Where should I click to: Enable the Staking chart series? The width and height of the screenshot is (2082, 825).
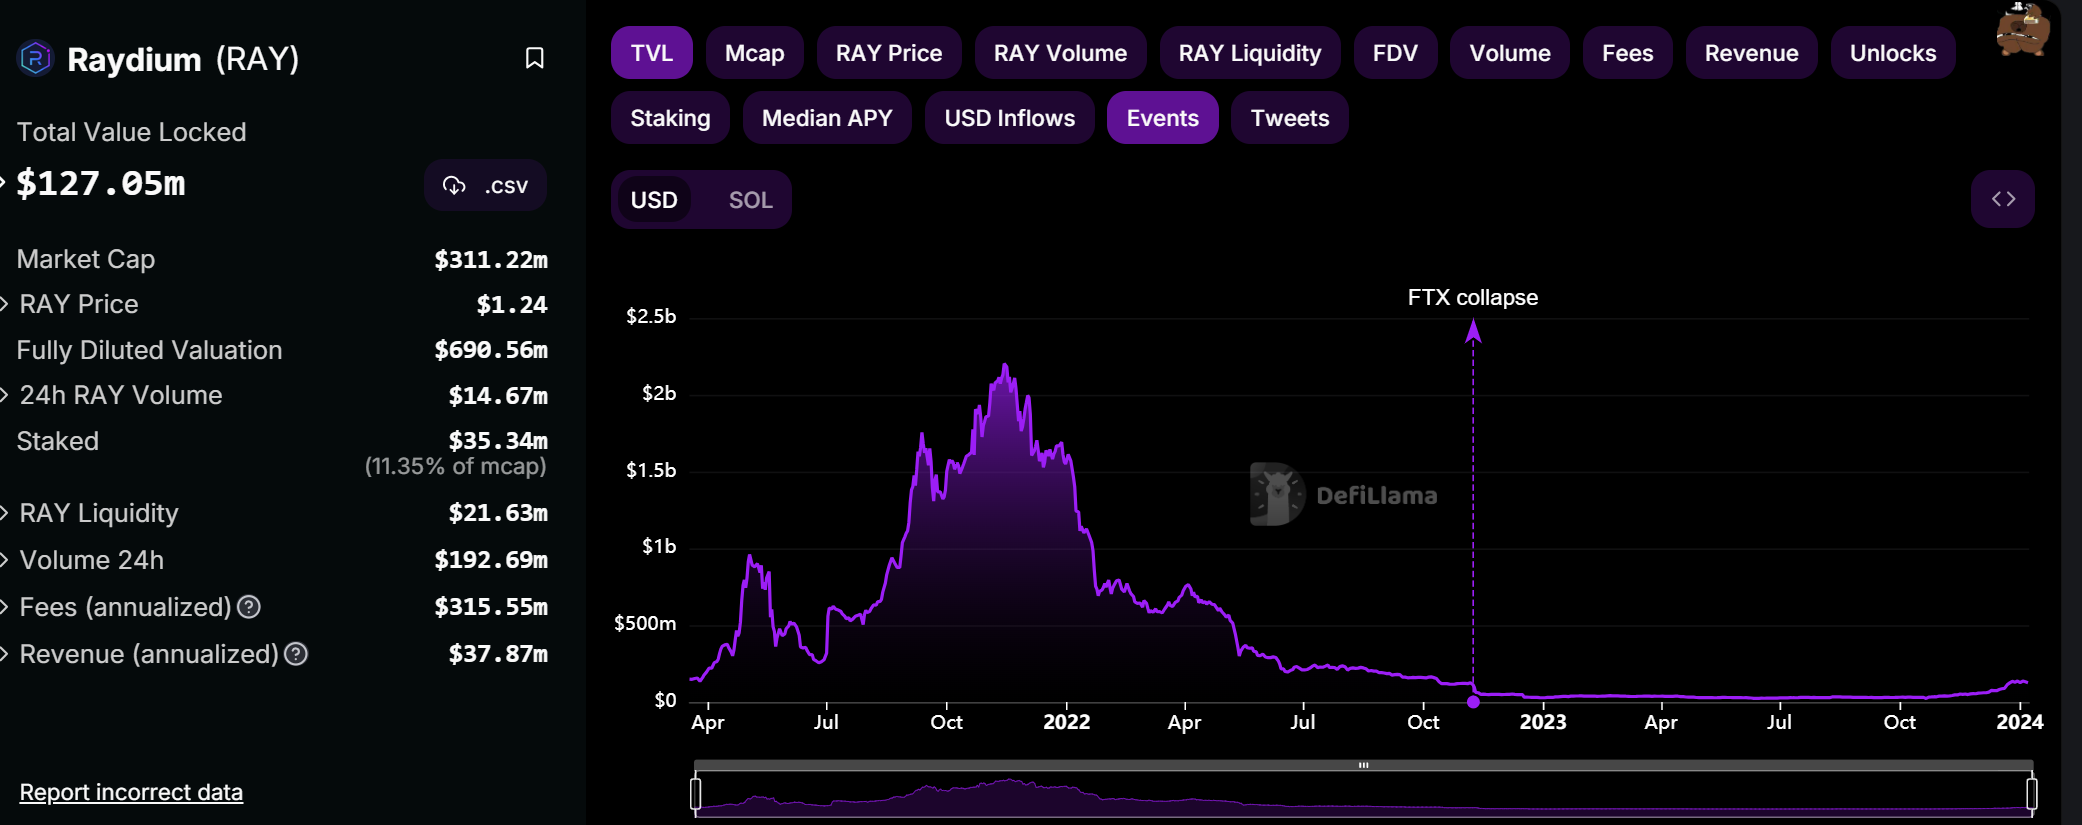(x=670, y=118)
